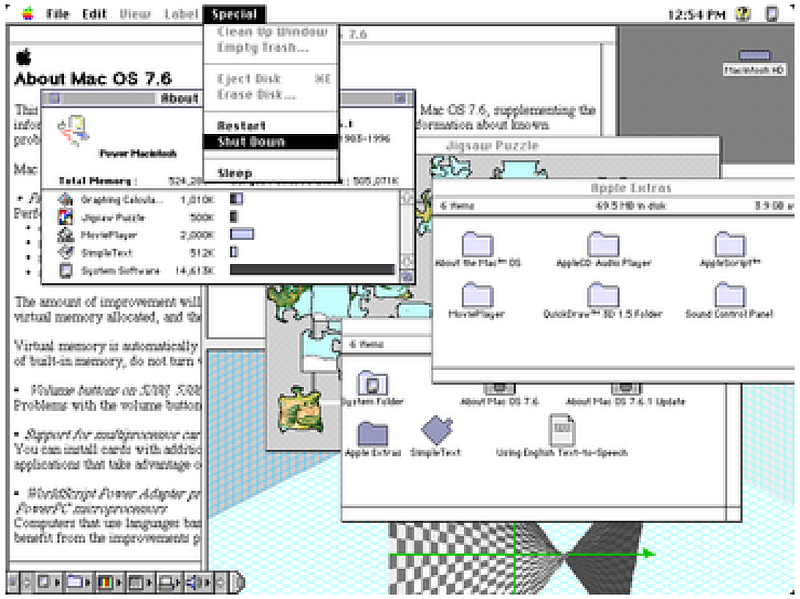Open the Help question-mark menu icon

[x=743, y=14]
